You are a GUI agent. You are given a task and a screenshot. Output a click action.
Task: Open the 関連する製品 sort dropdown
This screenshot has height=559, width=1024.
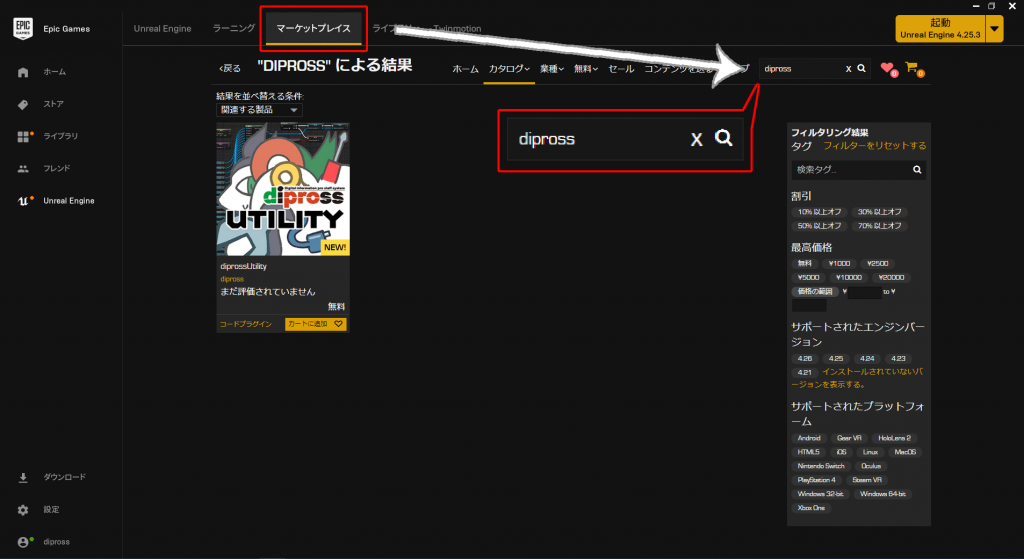pos(259,110)
